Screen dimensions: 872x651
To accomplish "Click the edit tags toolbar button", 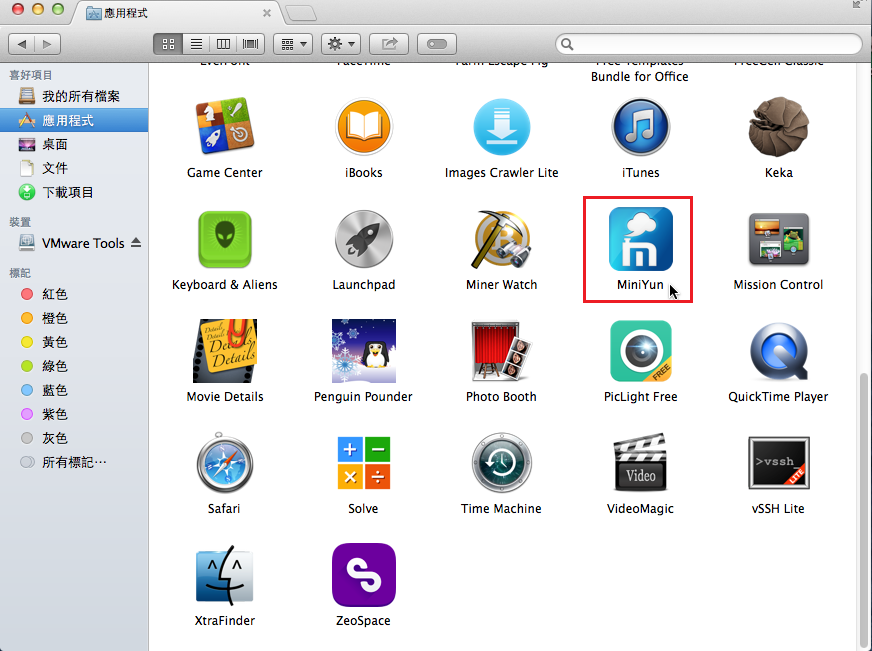I will coord(437,44).
